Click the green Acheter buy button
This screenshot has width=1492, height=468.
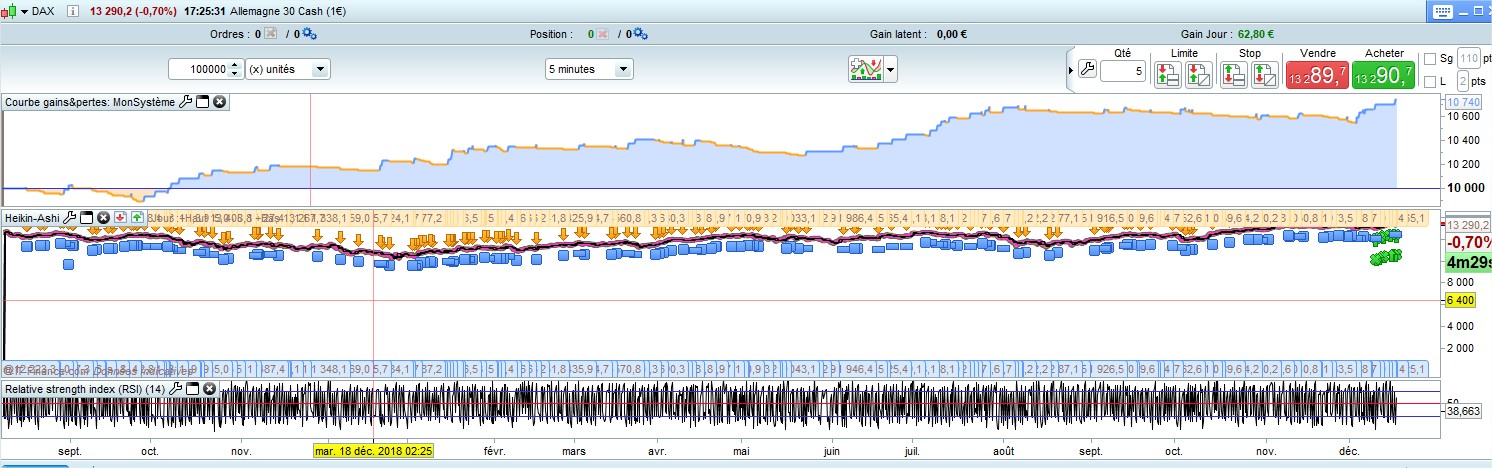[1383, 75]
